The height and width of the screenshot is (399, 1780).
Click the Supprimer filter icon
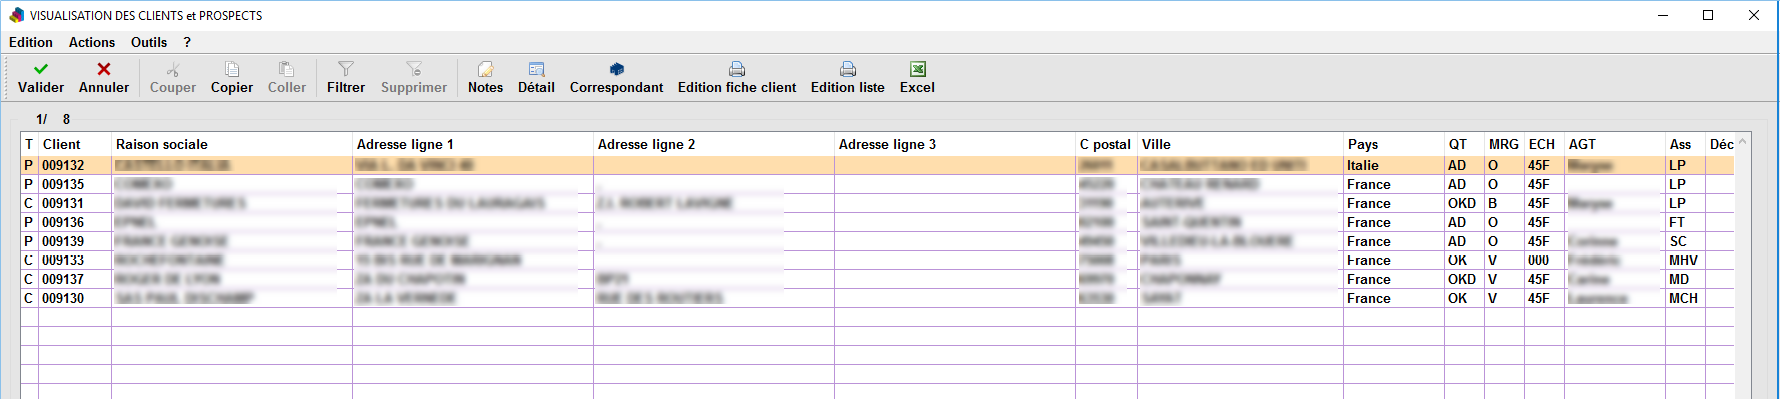414,69
